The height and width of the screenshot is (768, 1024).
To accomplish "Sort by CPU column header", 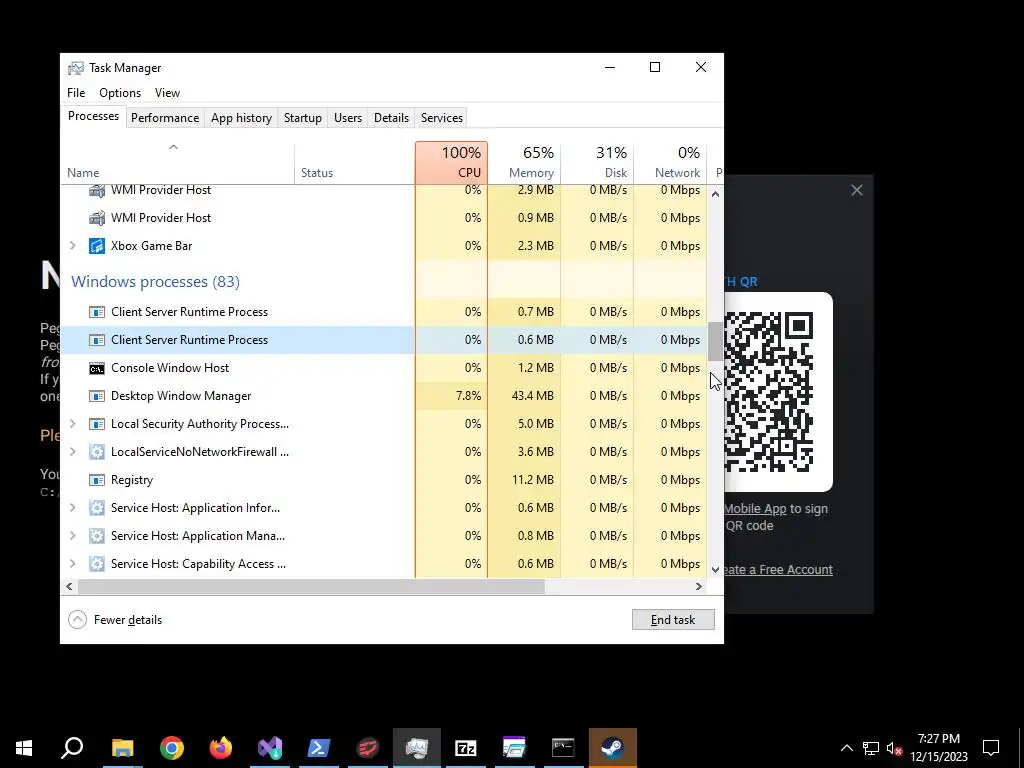I will [x=451, y=163].
